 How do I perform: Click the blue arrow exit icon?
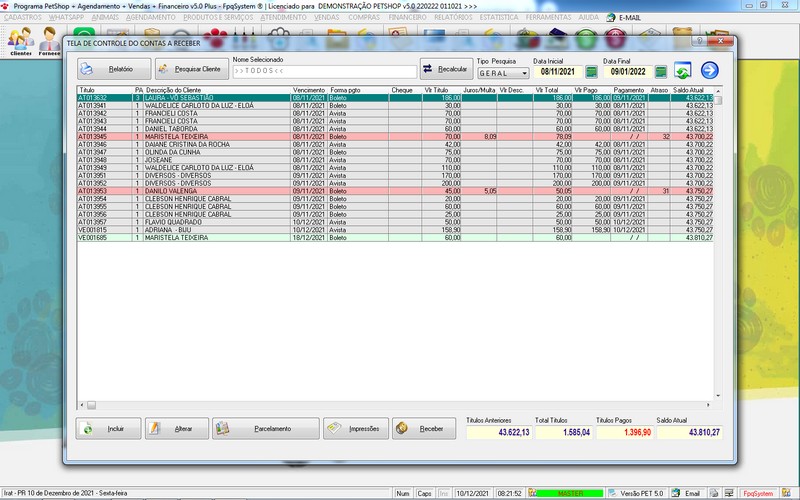[x=710, y=70]
